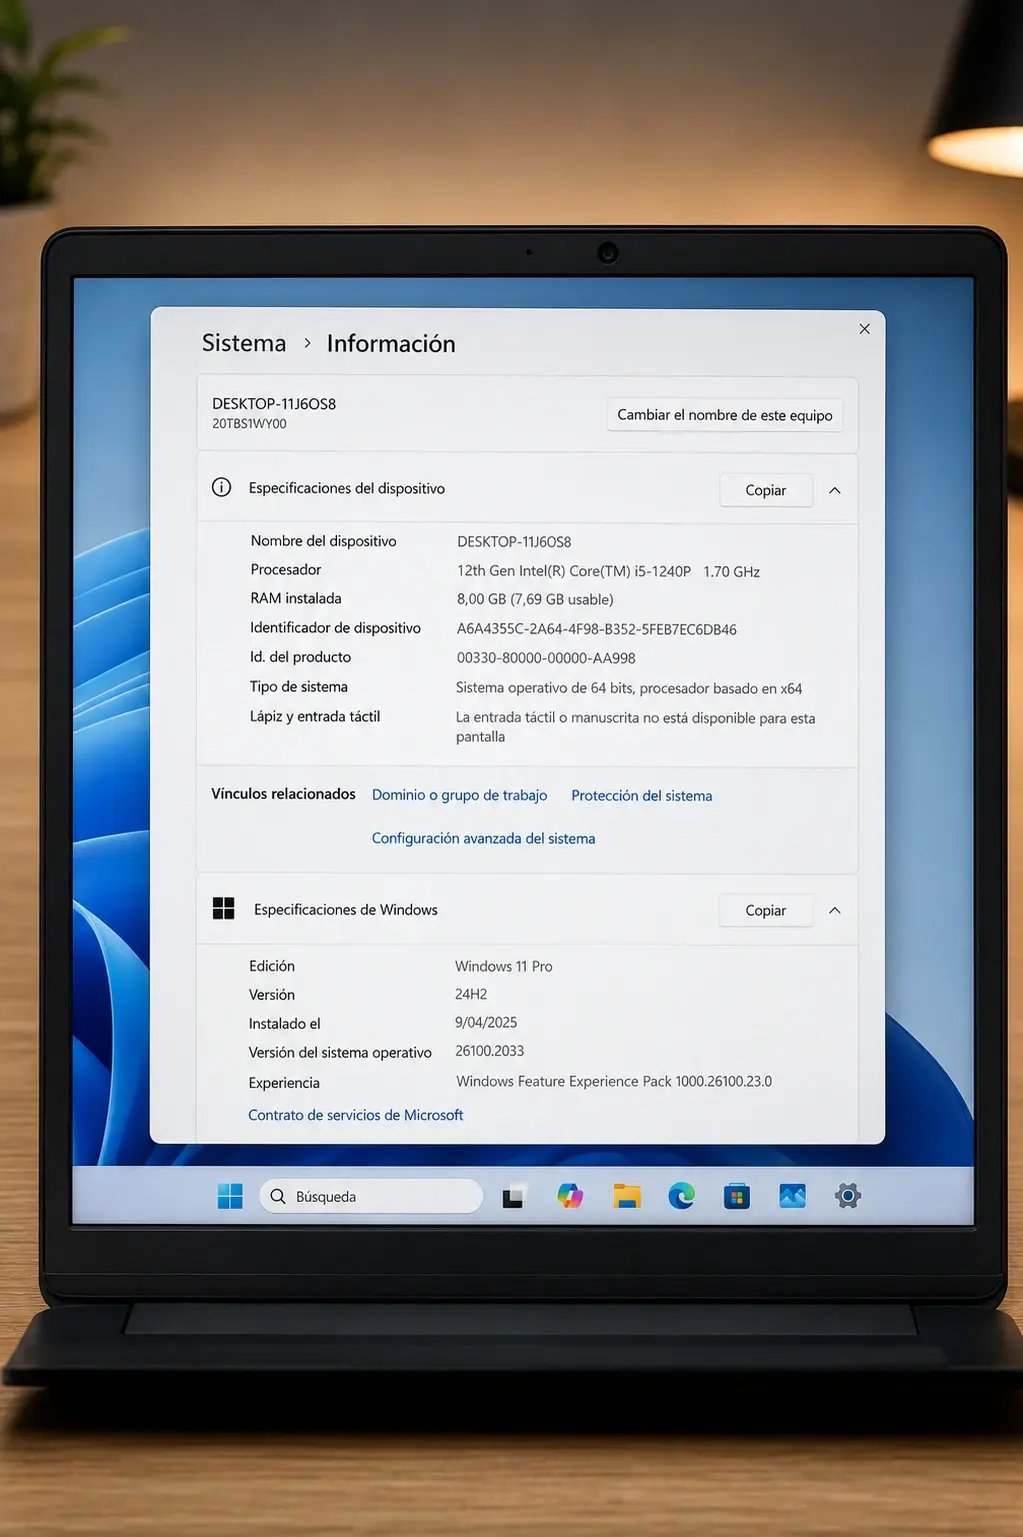The height and width of the screenshot is (1537, 1023).
Task: Open Configuración avanzada del sistema link
Action: pos(484,838)
